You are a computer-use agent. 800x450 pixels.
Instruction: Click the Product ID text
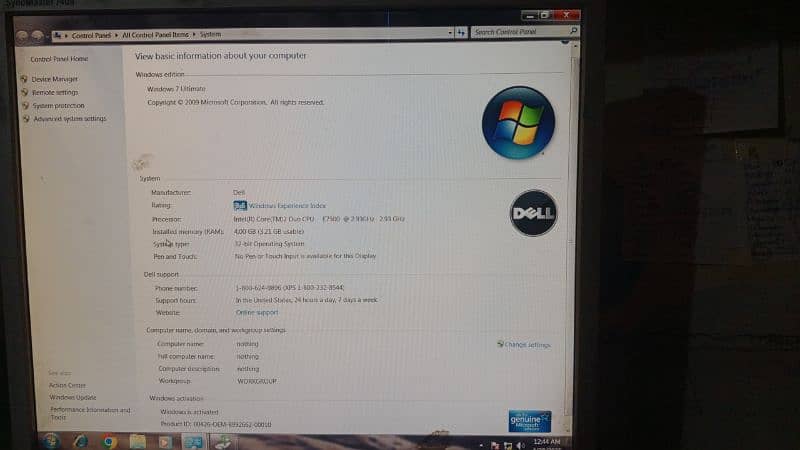point(216,424)
